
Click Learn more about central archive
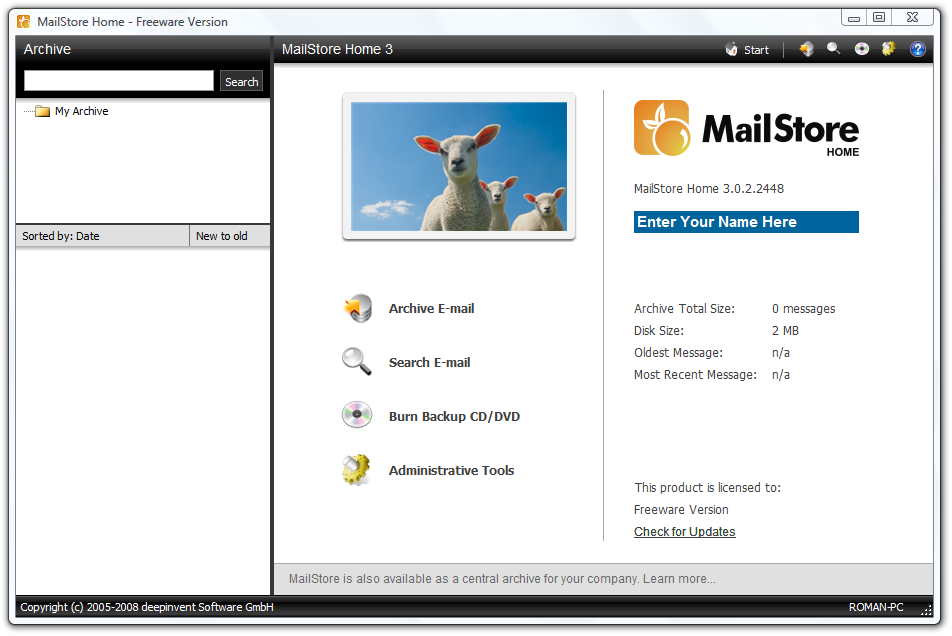point(679,579)
